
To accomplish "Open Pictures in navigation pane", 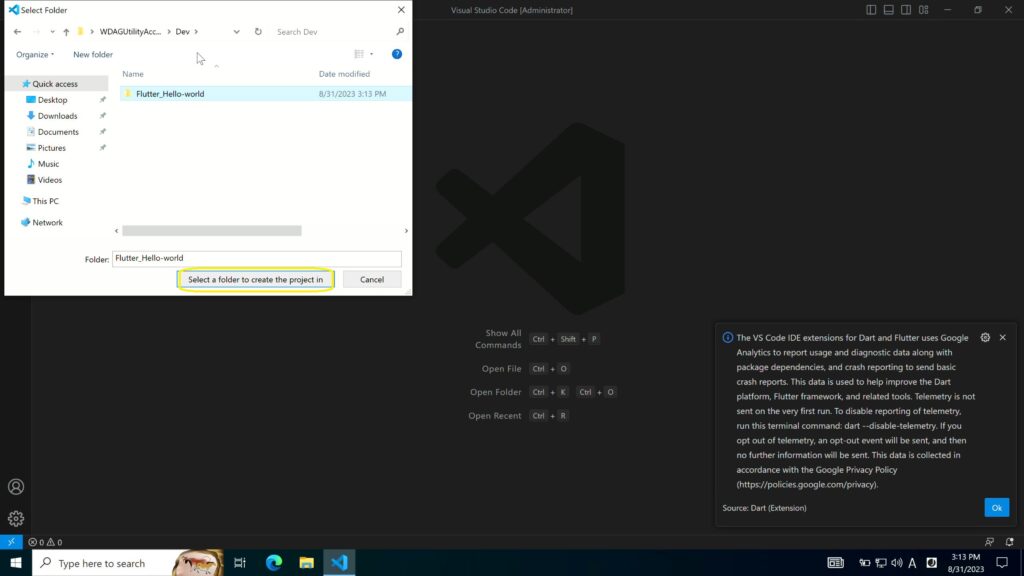I will pos(52,148).
